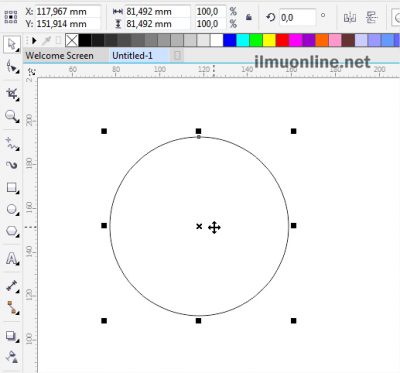400x373 pixels.
Task: Apply the pink color swatch
Action: 335,41
